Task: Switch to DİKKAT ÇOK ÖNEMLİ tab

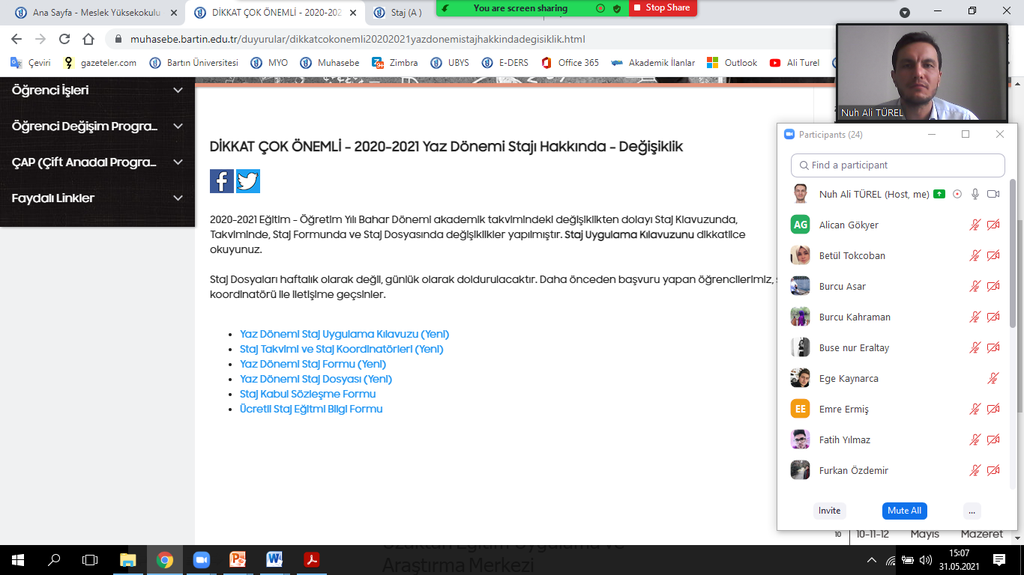Action: pyautogui.click(x=276, y=12)
